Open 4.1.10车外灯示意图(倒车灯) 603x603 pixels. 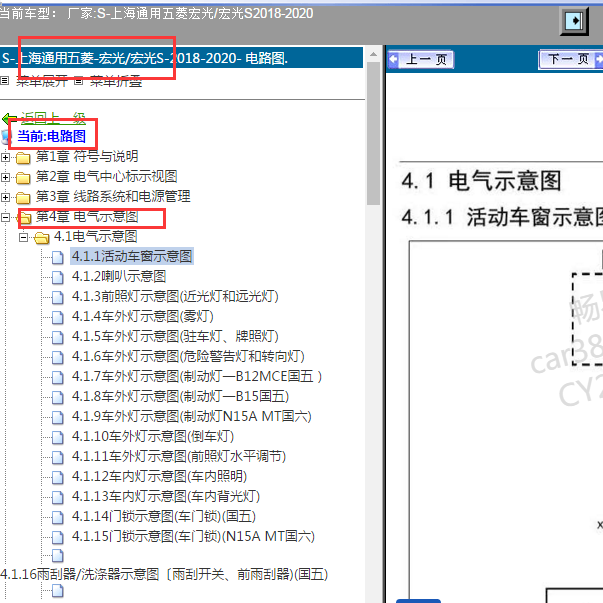[153, 436]
